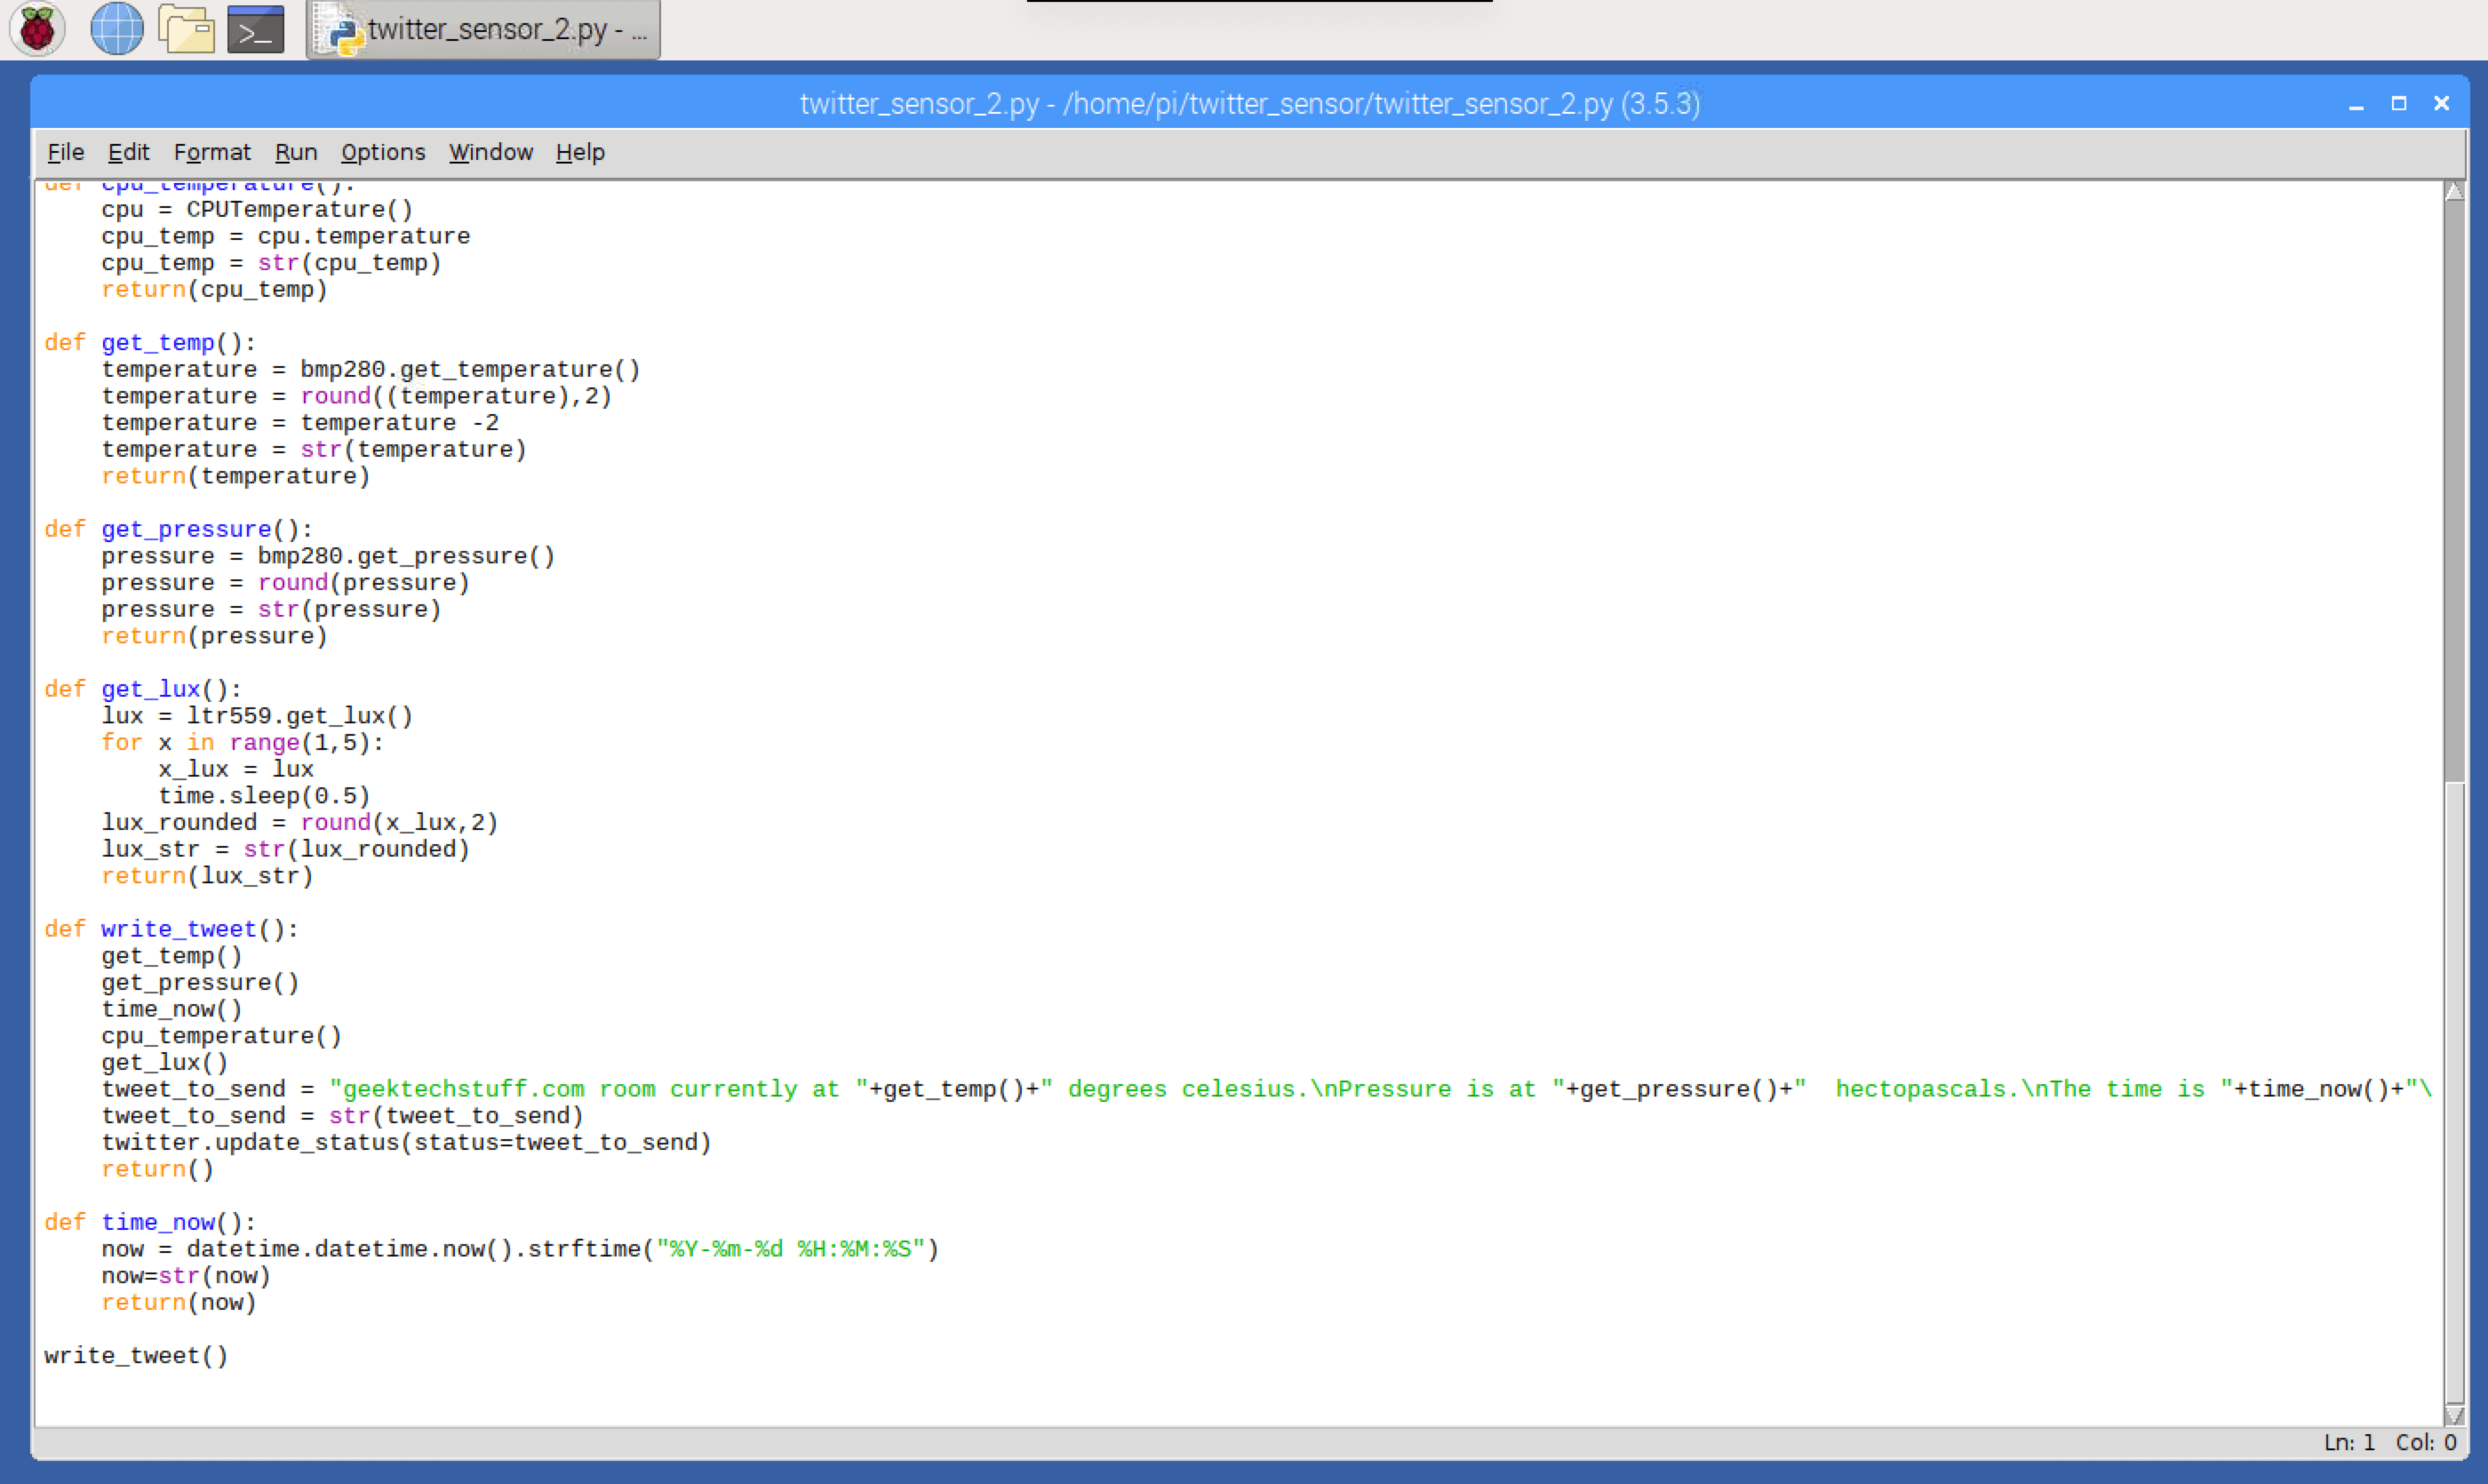This screenshot has height=1484, width=2488.
Task: Open the File Manager from the taskbar
Action: point(186,29)
